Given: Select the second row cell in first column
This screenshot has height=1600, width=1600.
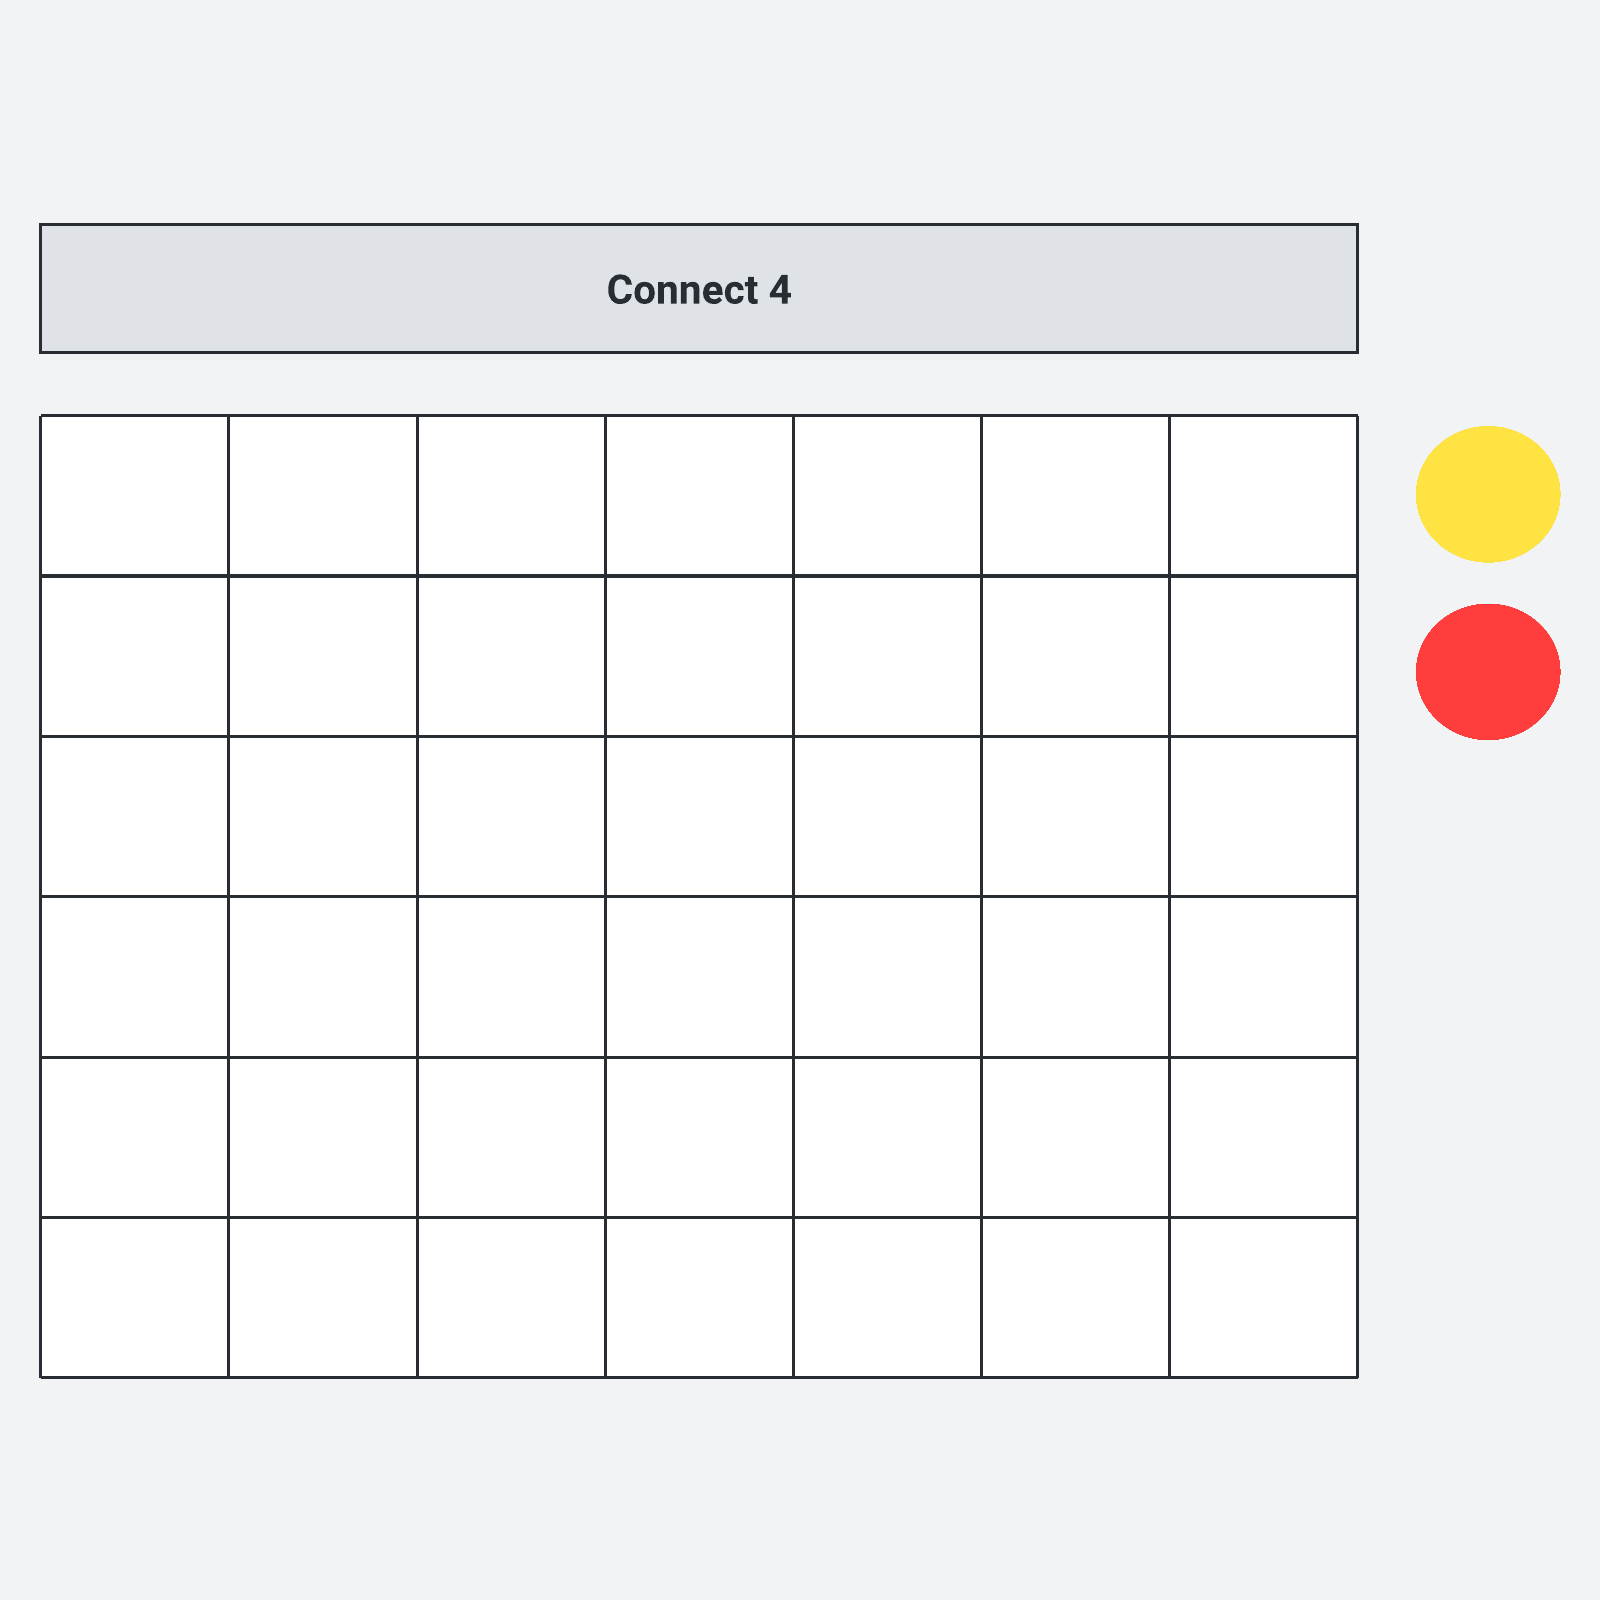Looking at the screenshot, I should 134,656.
